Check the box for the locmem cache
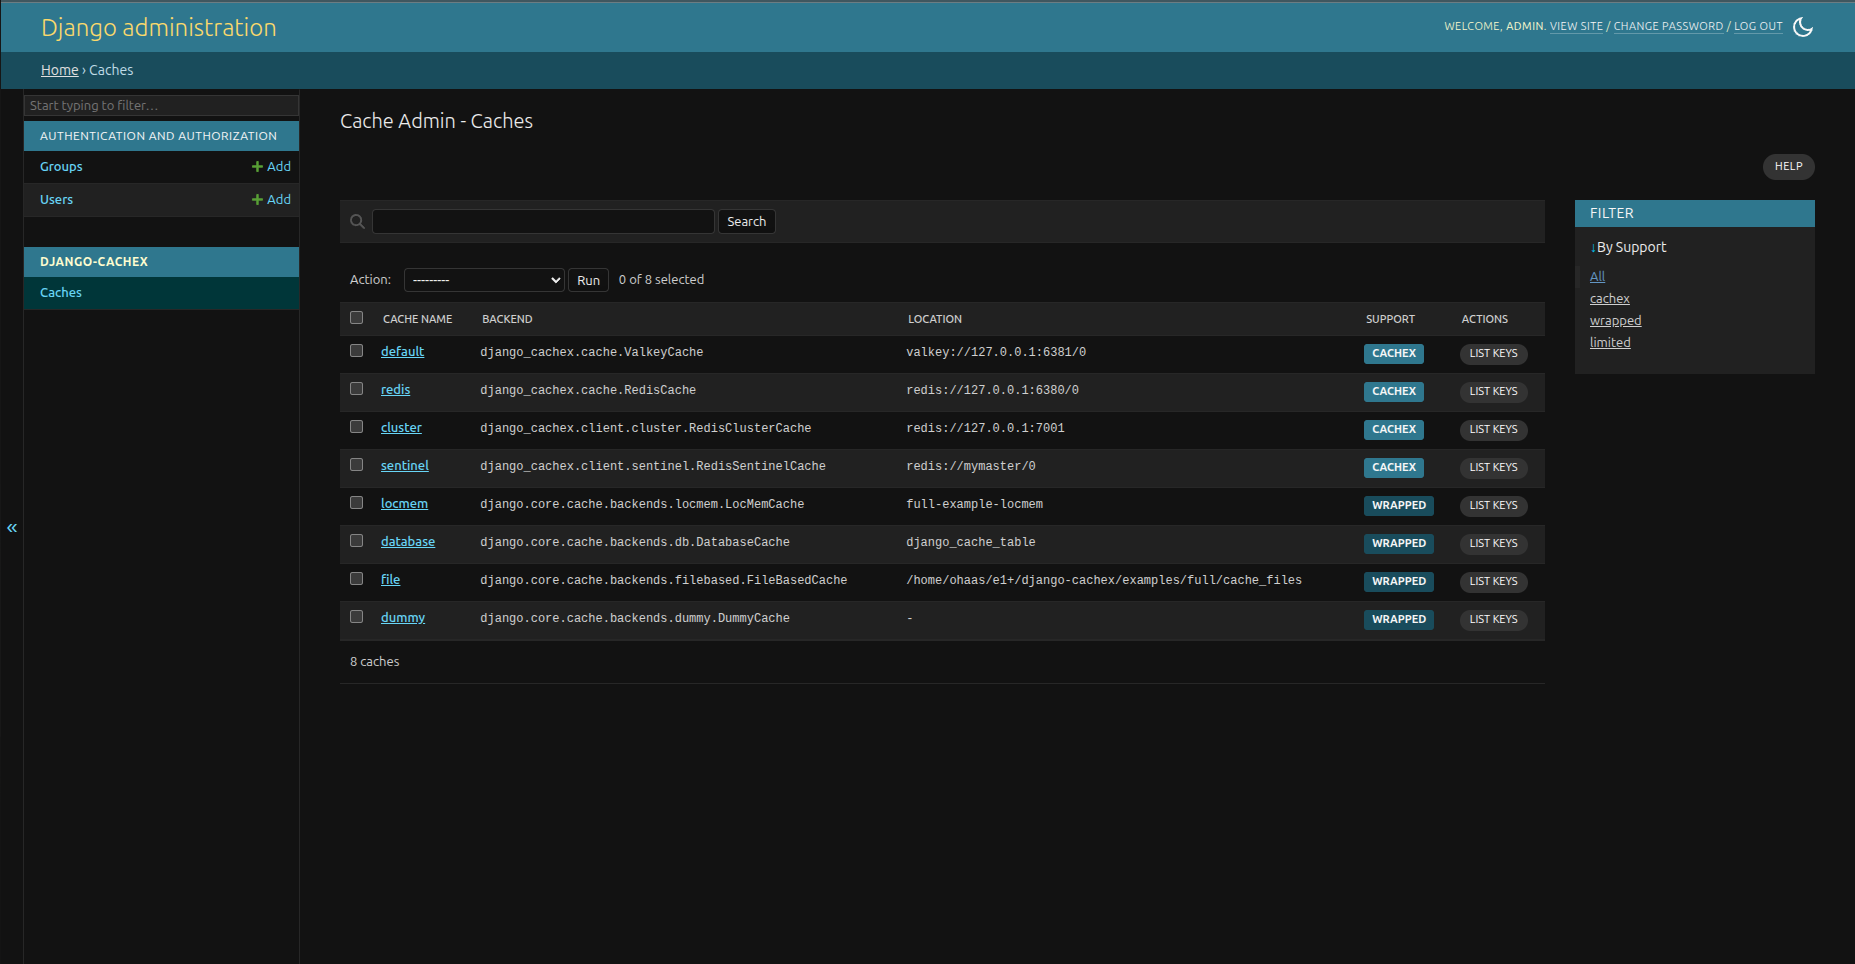 pyautogui.click(x=356, y=503)
